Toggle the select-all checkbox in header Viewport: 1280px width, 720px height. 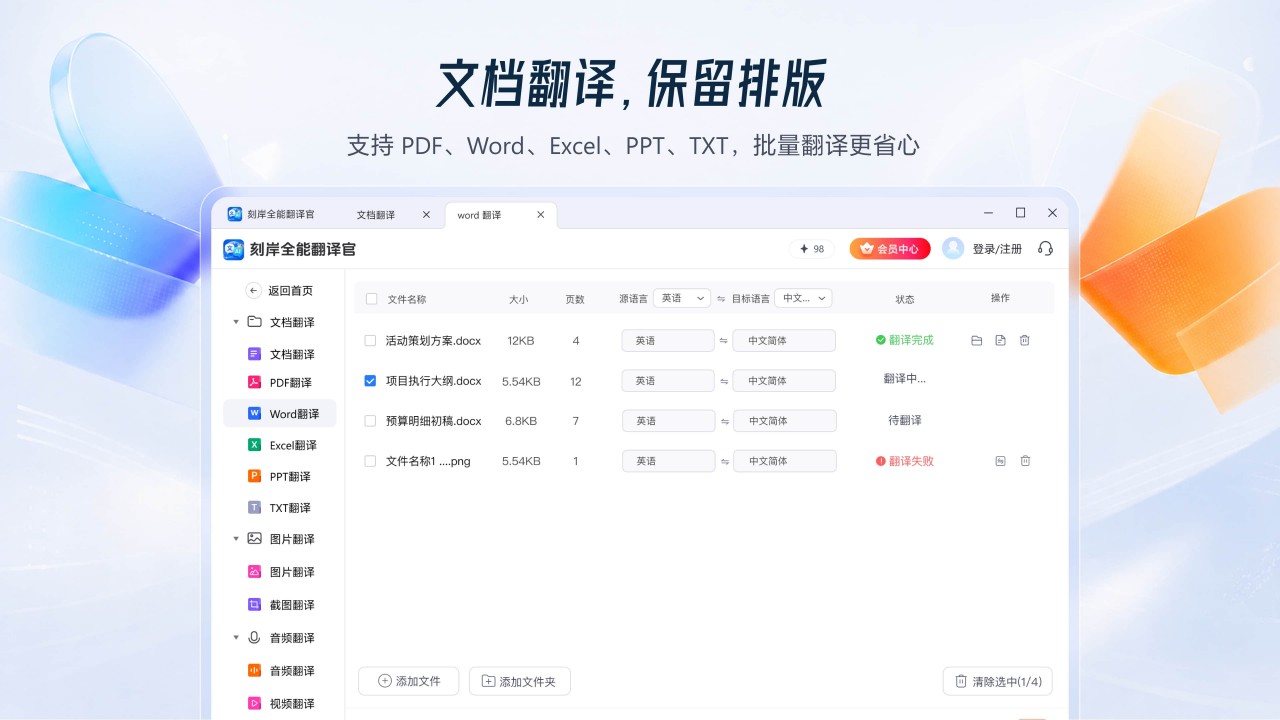372,299
